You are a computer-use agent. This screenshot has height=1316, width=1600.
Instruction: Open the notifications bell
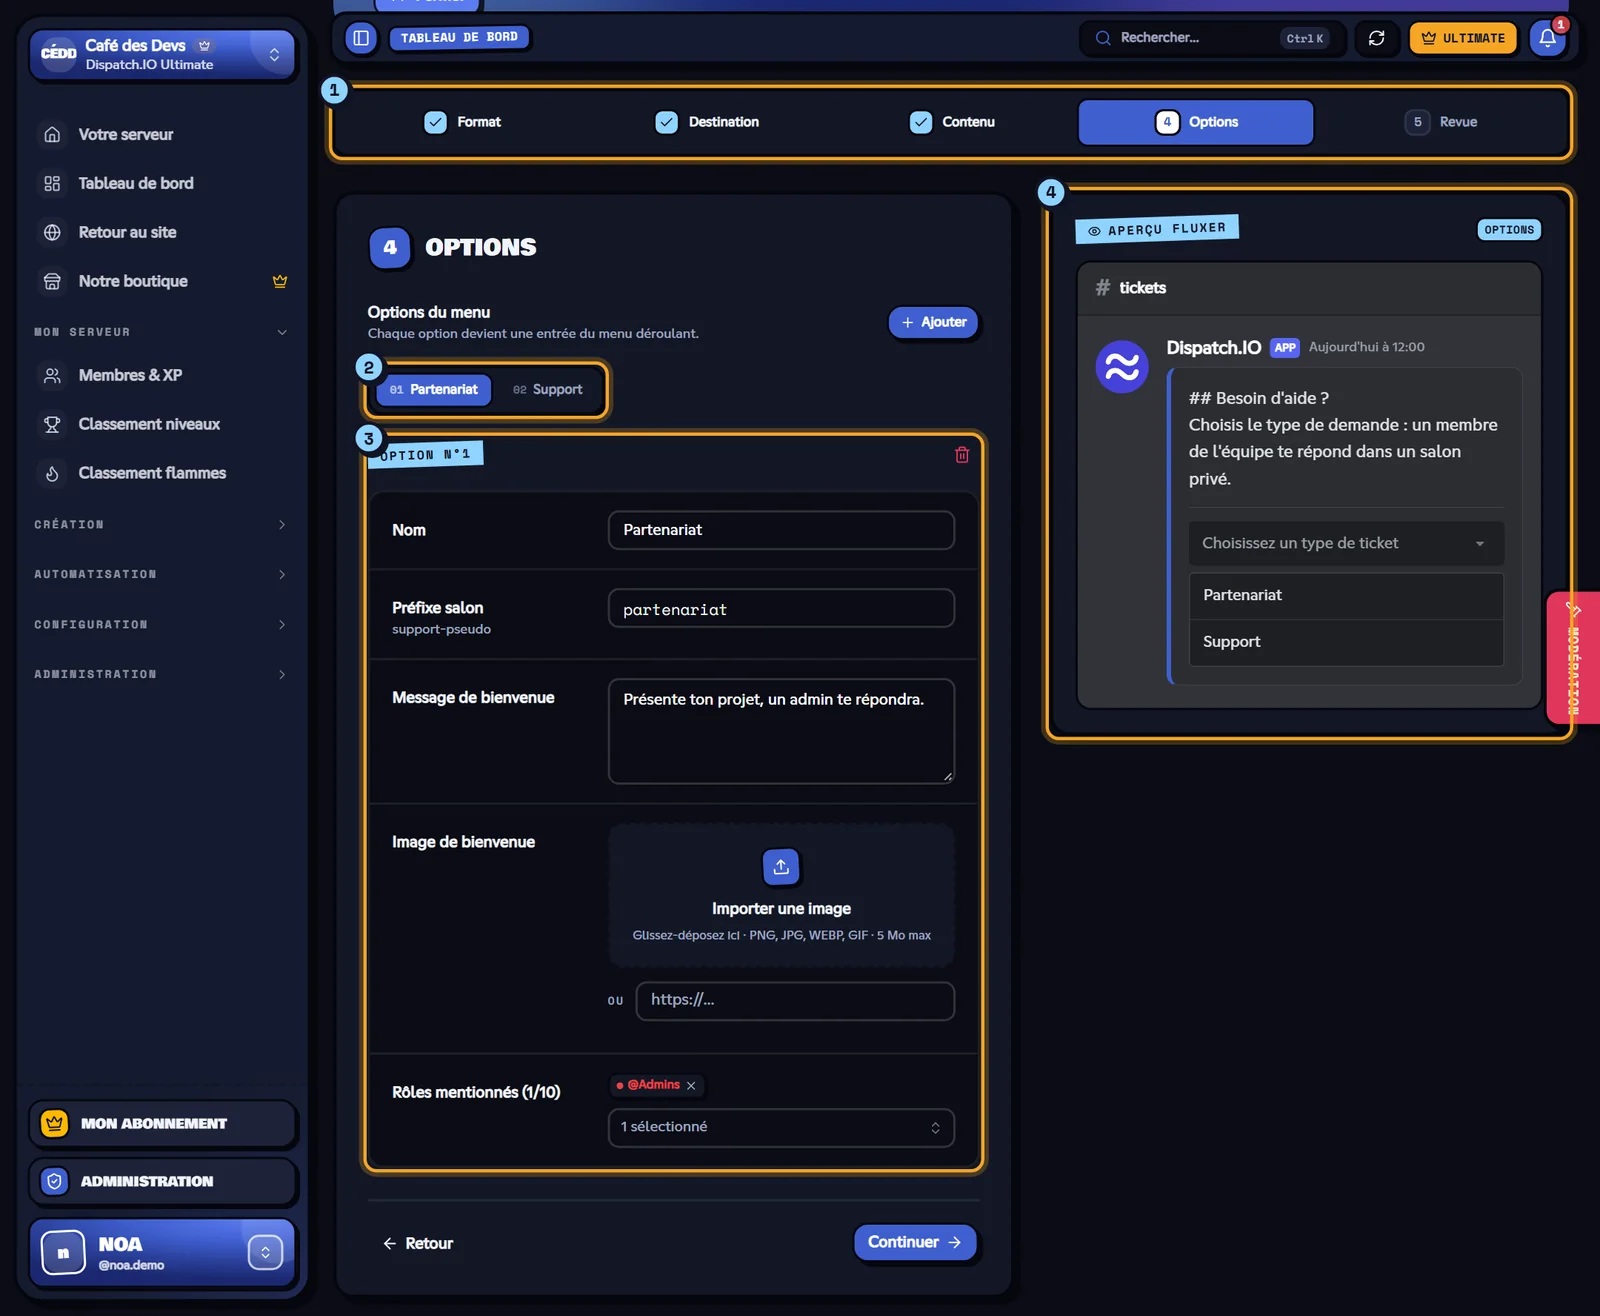pyautogui.click(x=1547, y=38)
